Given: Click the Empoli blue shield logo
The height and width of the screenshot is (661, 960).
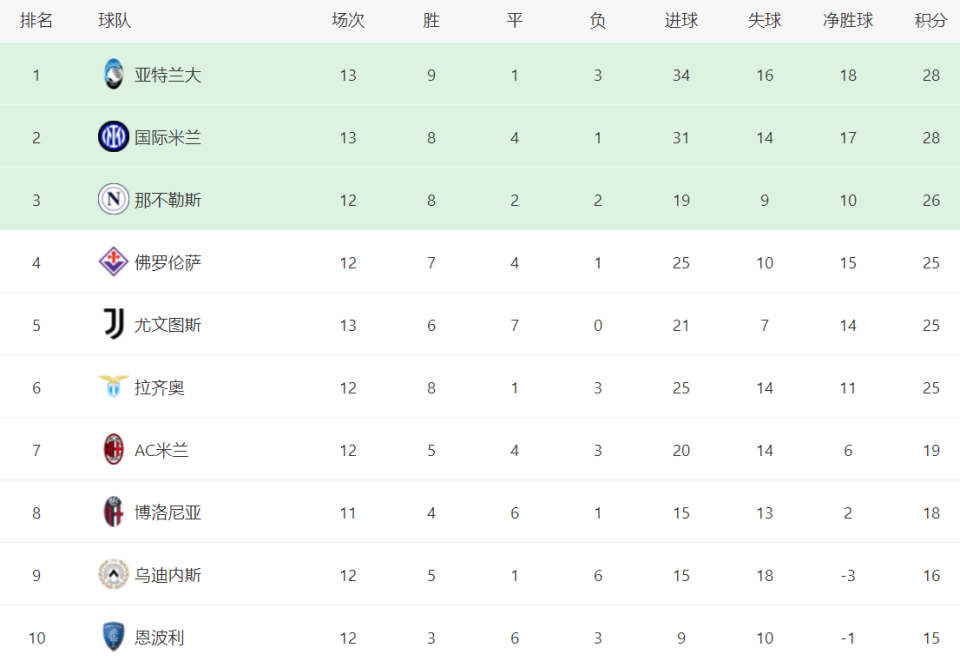Looking at the screenshot, I should [x=113, y=637].
